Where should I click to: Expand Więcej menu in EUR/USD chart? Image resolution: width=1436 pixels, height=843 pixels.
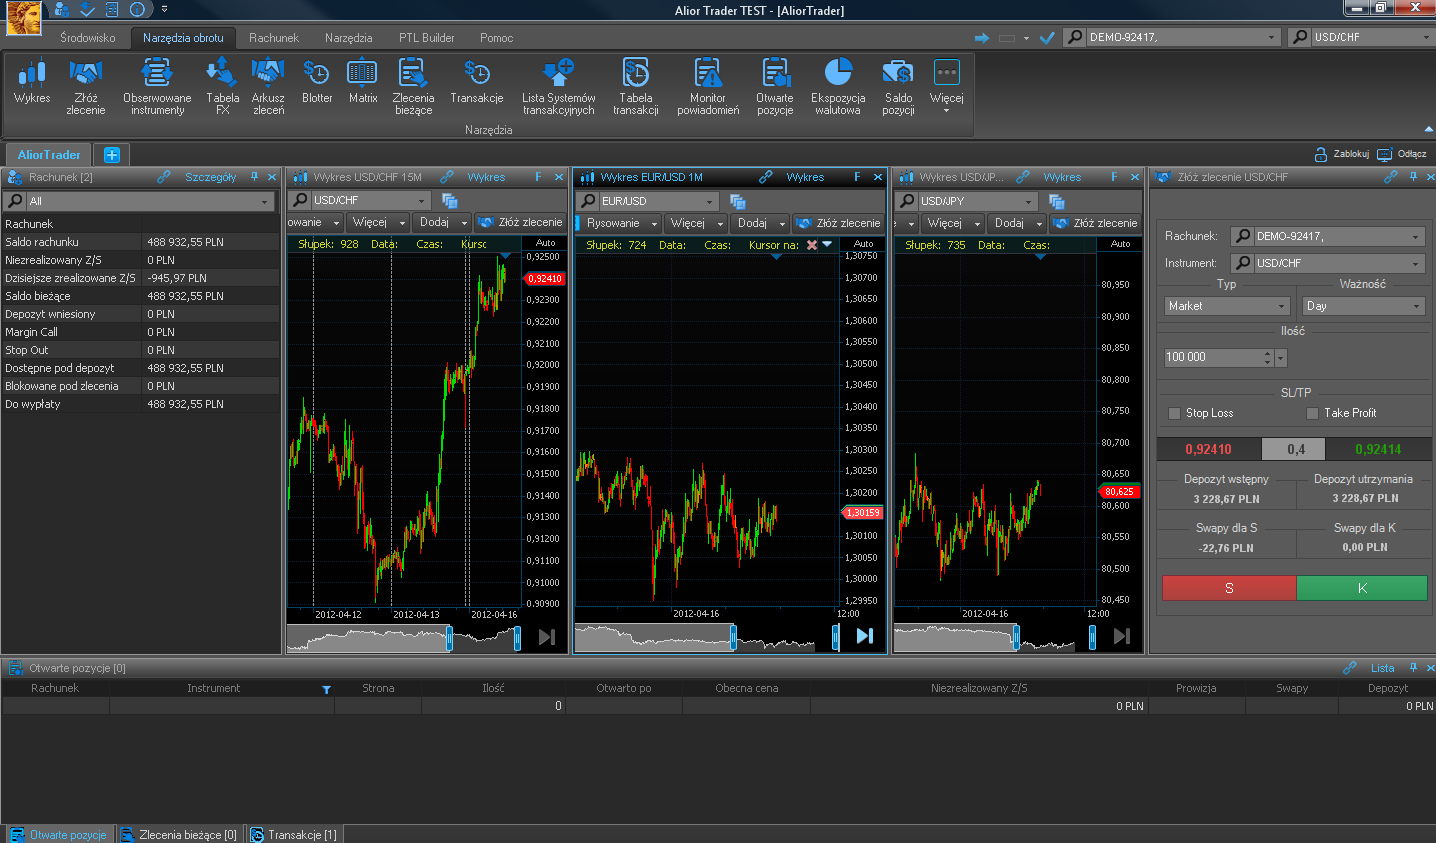(x=696, y=223)
